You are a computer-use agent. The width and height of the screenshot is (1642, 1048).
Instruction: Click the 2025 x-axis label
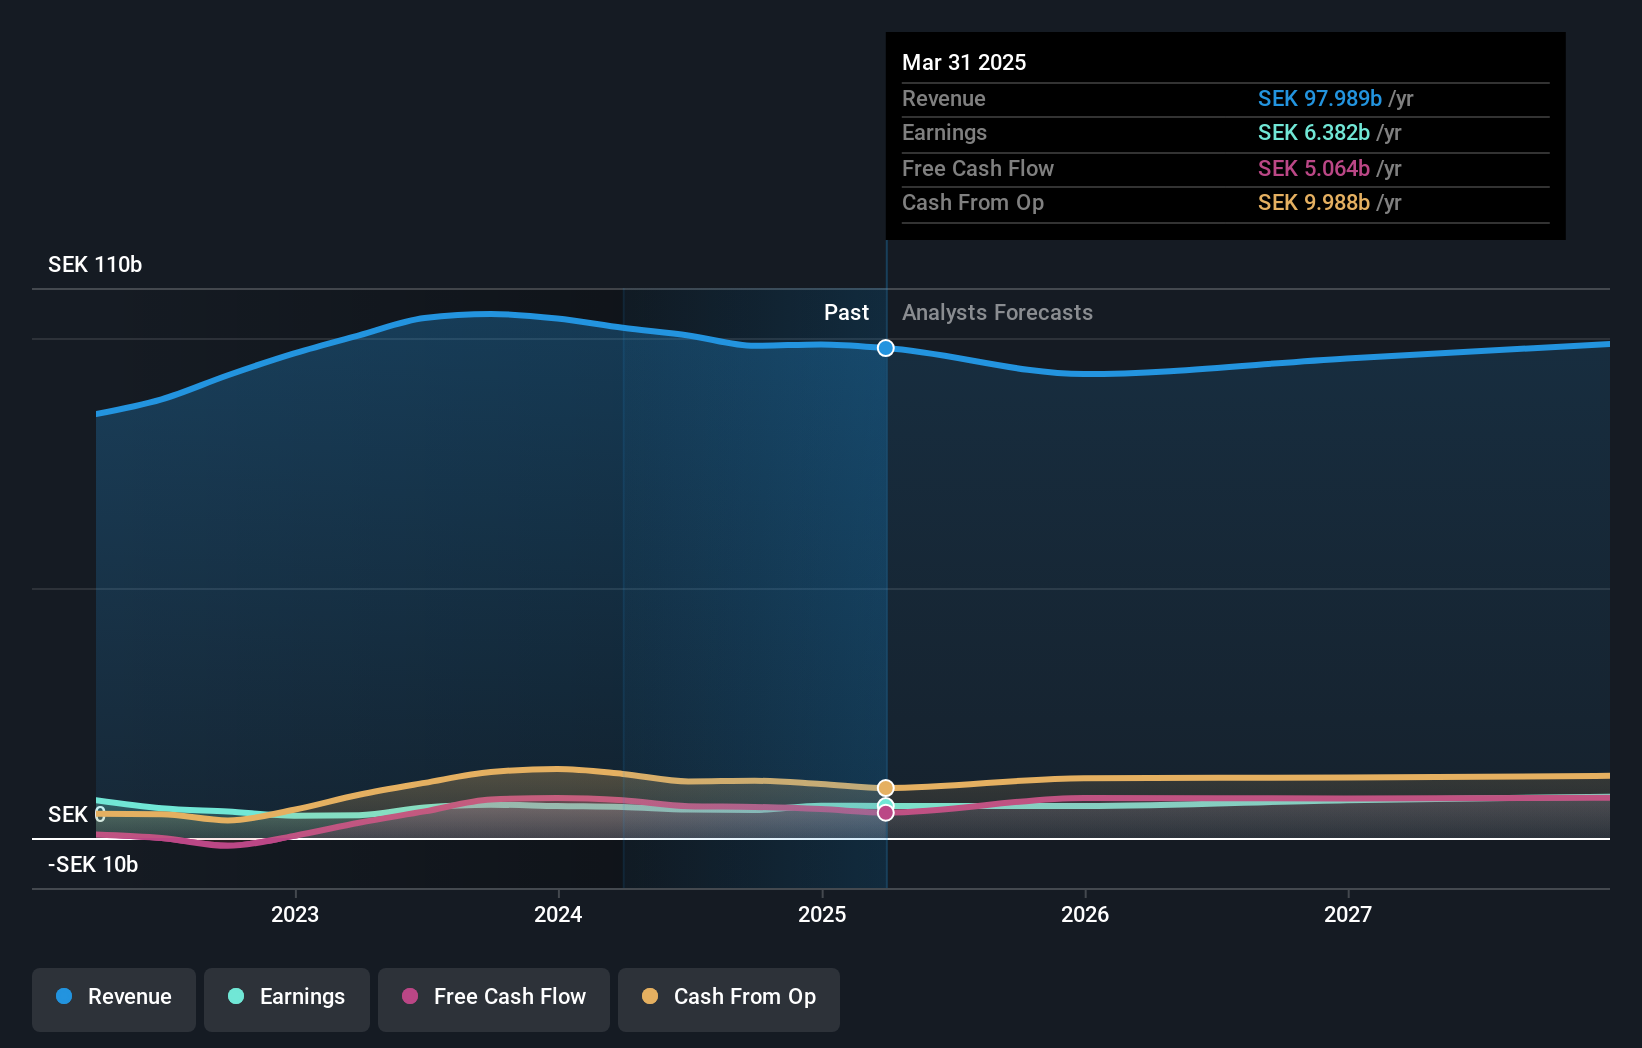(822, 914)
